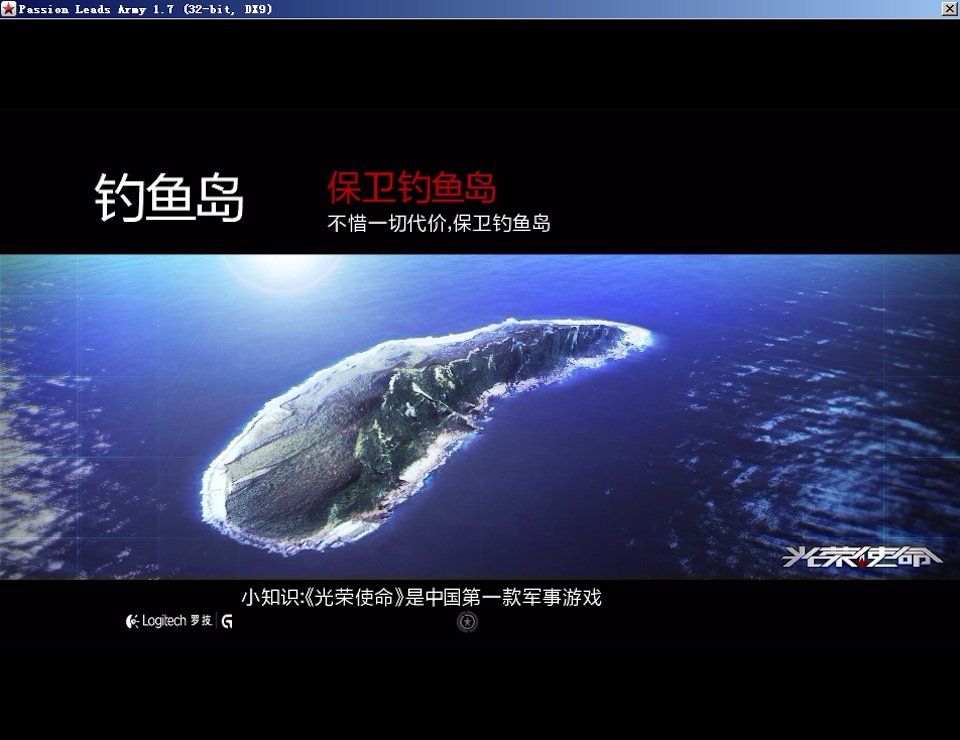Viewport: 960px width, 740px height.
Task: Click the red star app icon in title bar
Action: click(x=9, y=9)
